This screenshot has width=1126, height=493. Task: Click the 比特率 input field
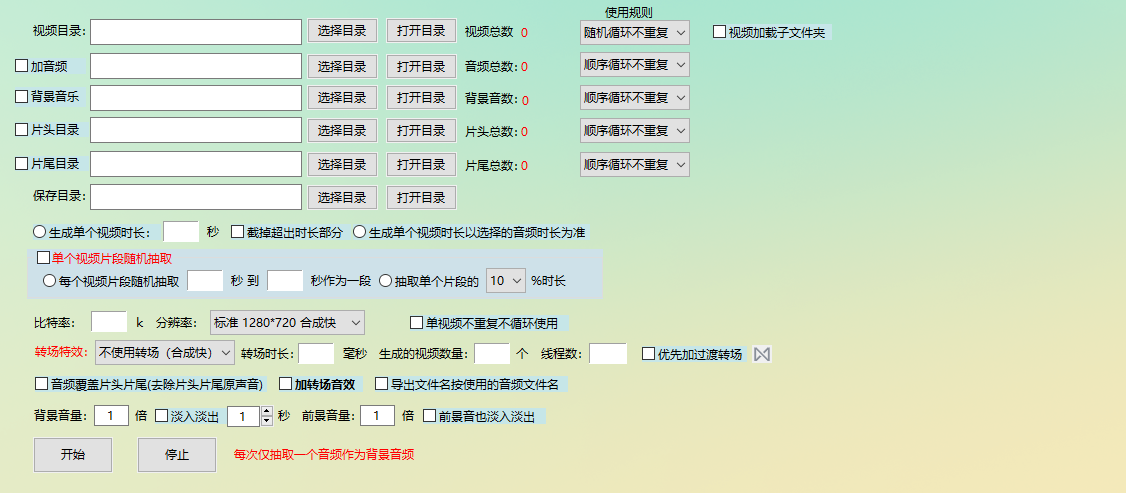(x=109, y=321)
